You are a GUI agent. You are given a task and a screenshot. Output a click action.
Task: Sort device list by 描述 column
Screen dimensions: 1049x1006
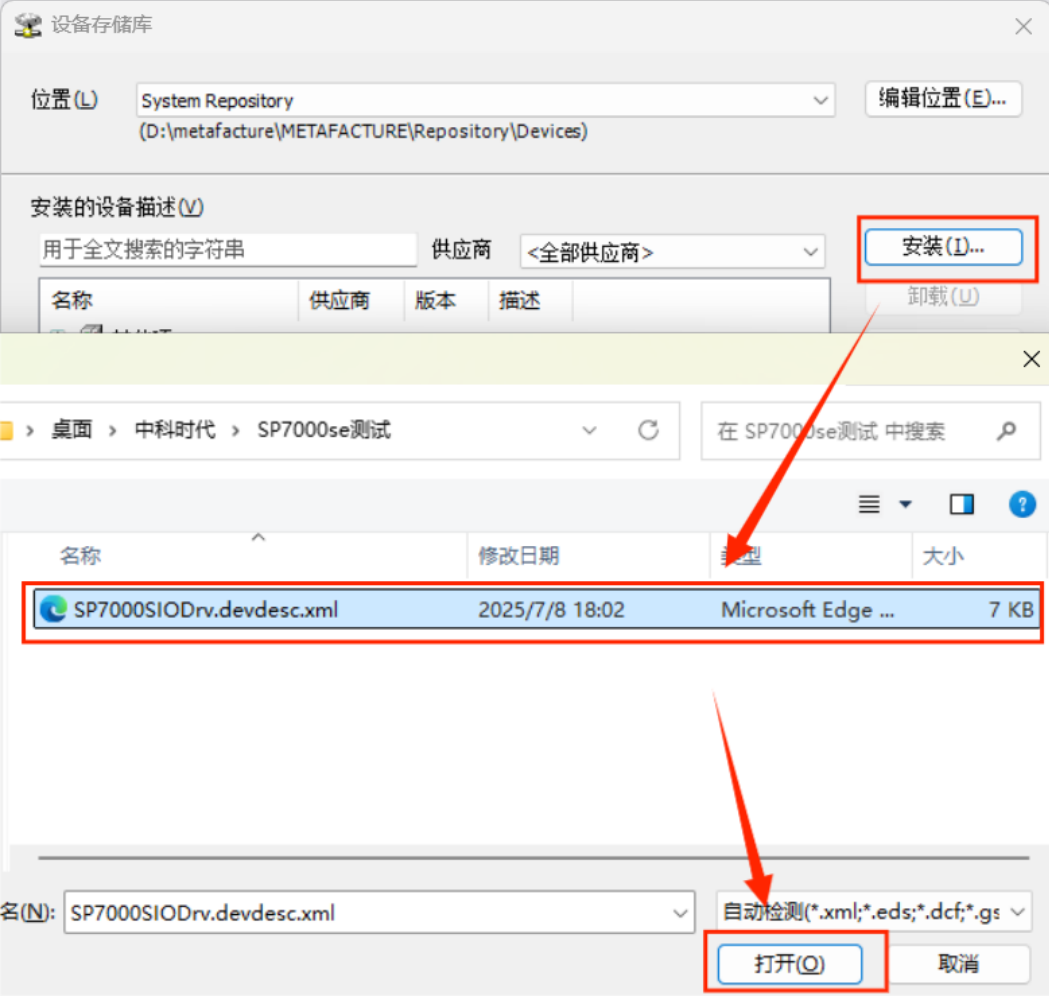tap(530, 300)
